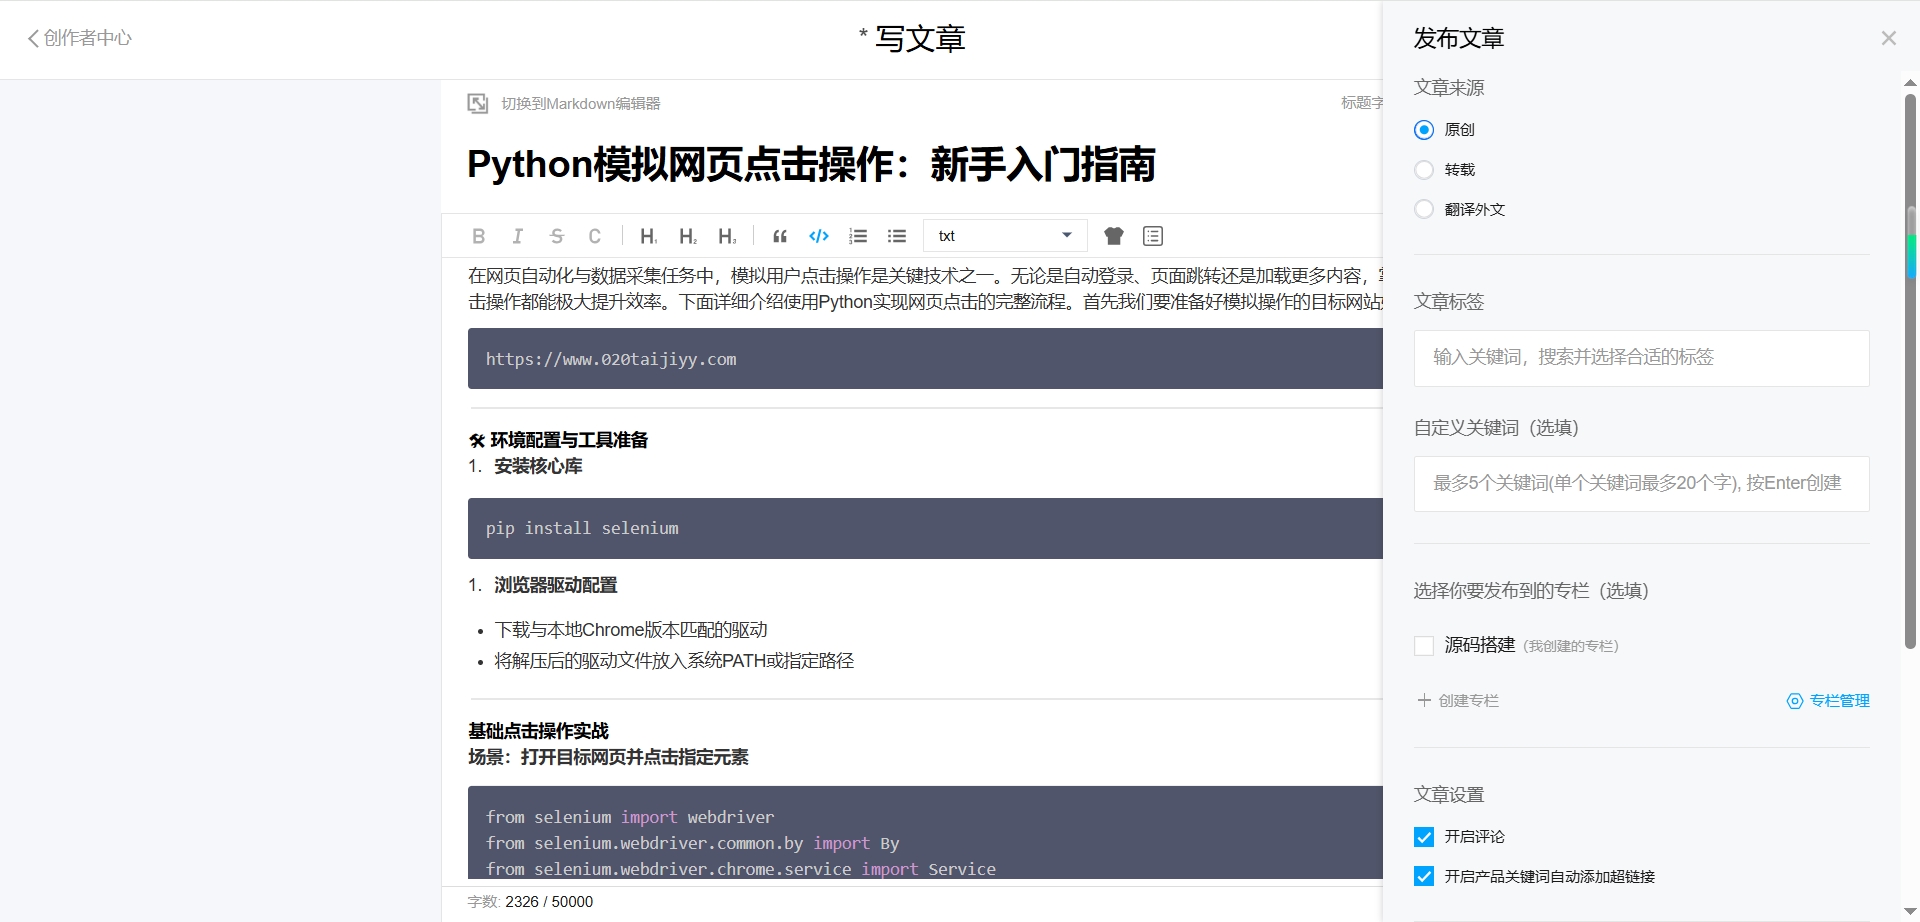Click the list item 安装核心库
1920x922 pixels.
pos(538,466)
